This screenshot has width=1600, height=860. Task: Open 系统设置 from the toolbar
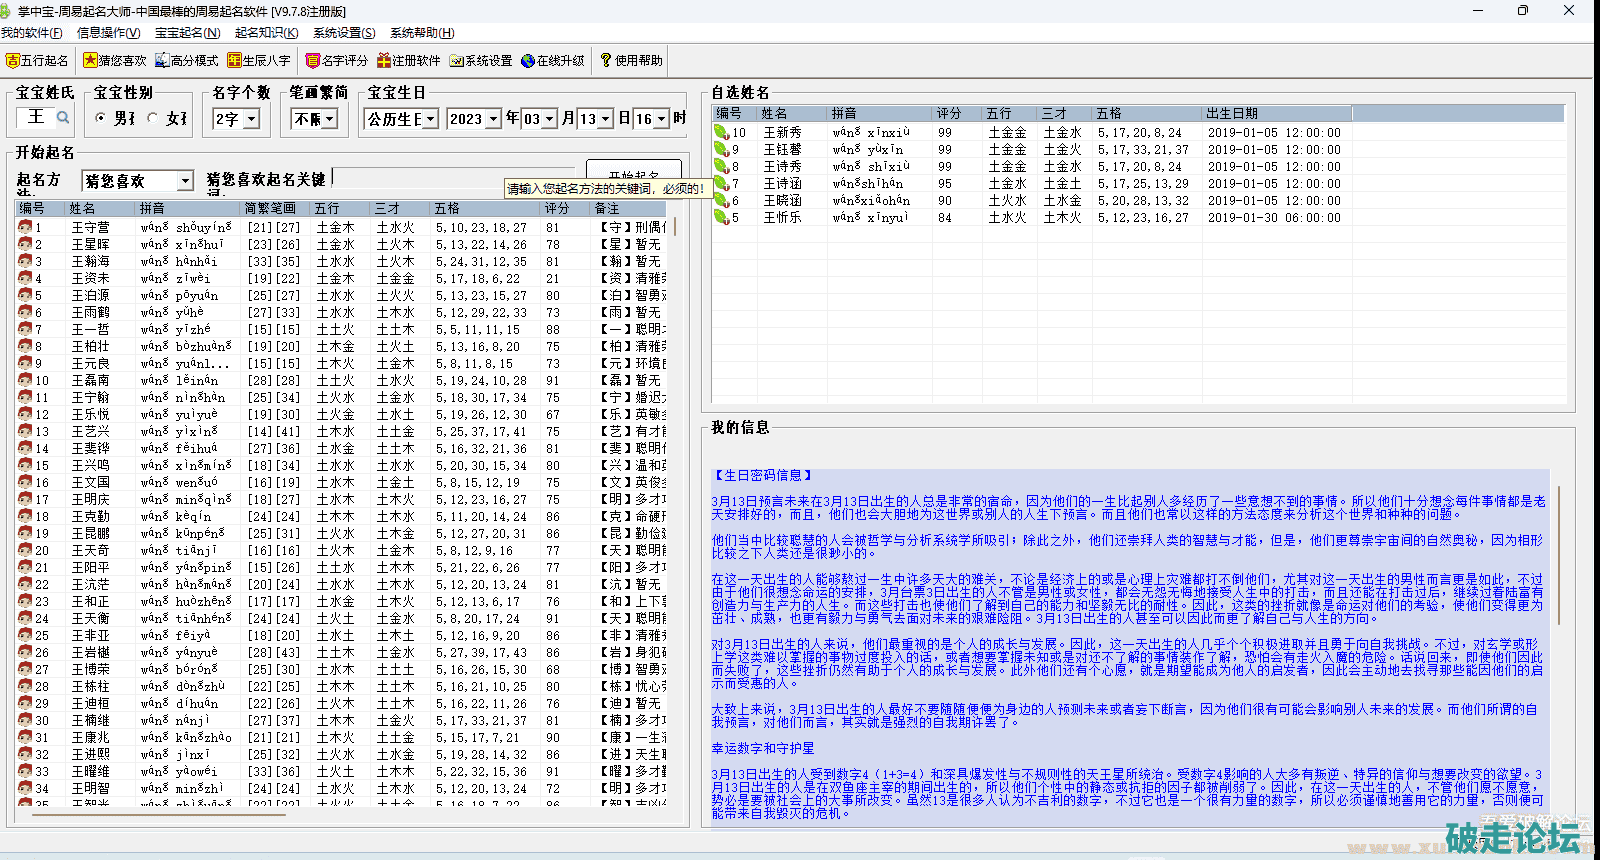[x=480, y=61]
